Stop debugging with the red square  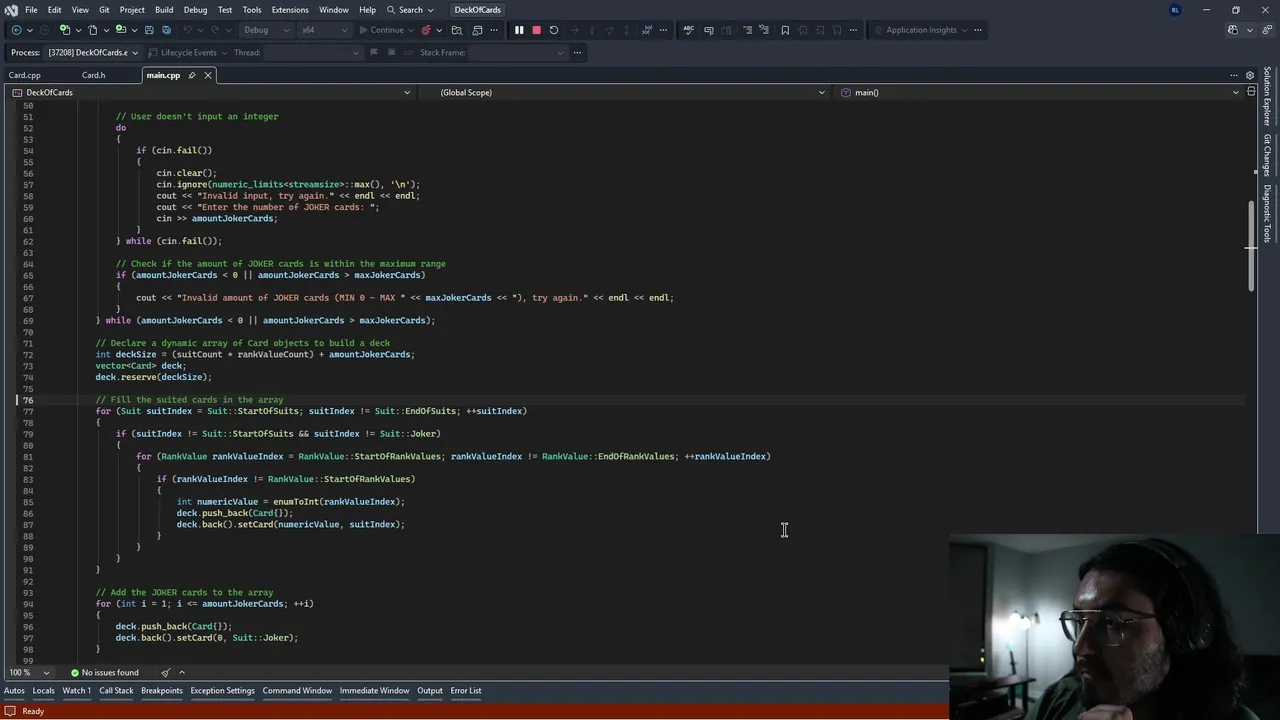536,30
